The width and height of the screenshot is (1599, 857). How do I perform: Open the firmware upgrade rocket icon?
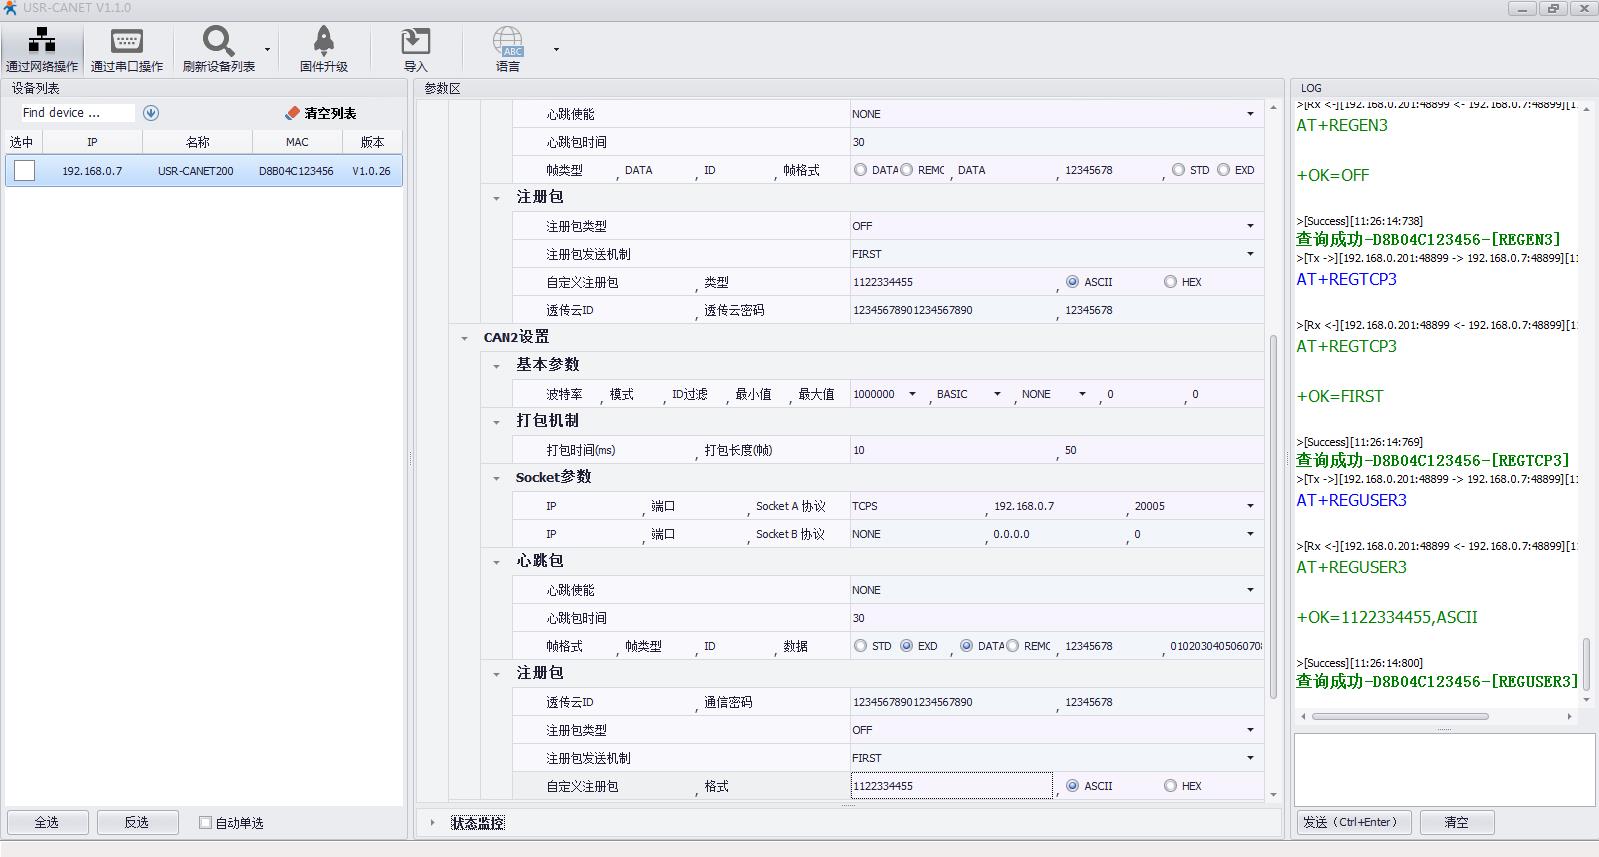pyautogui.click(x=323, y=41)
